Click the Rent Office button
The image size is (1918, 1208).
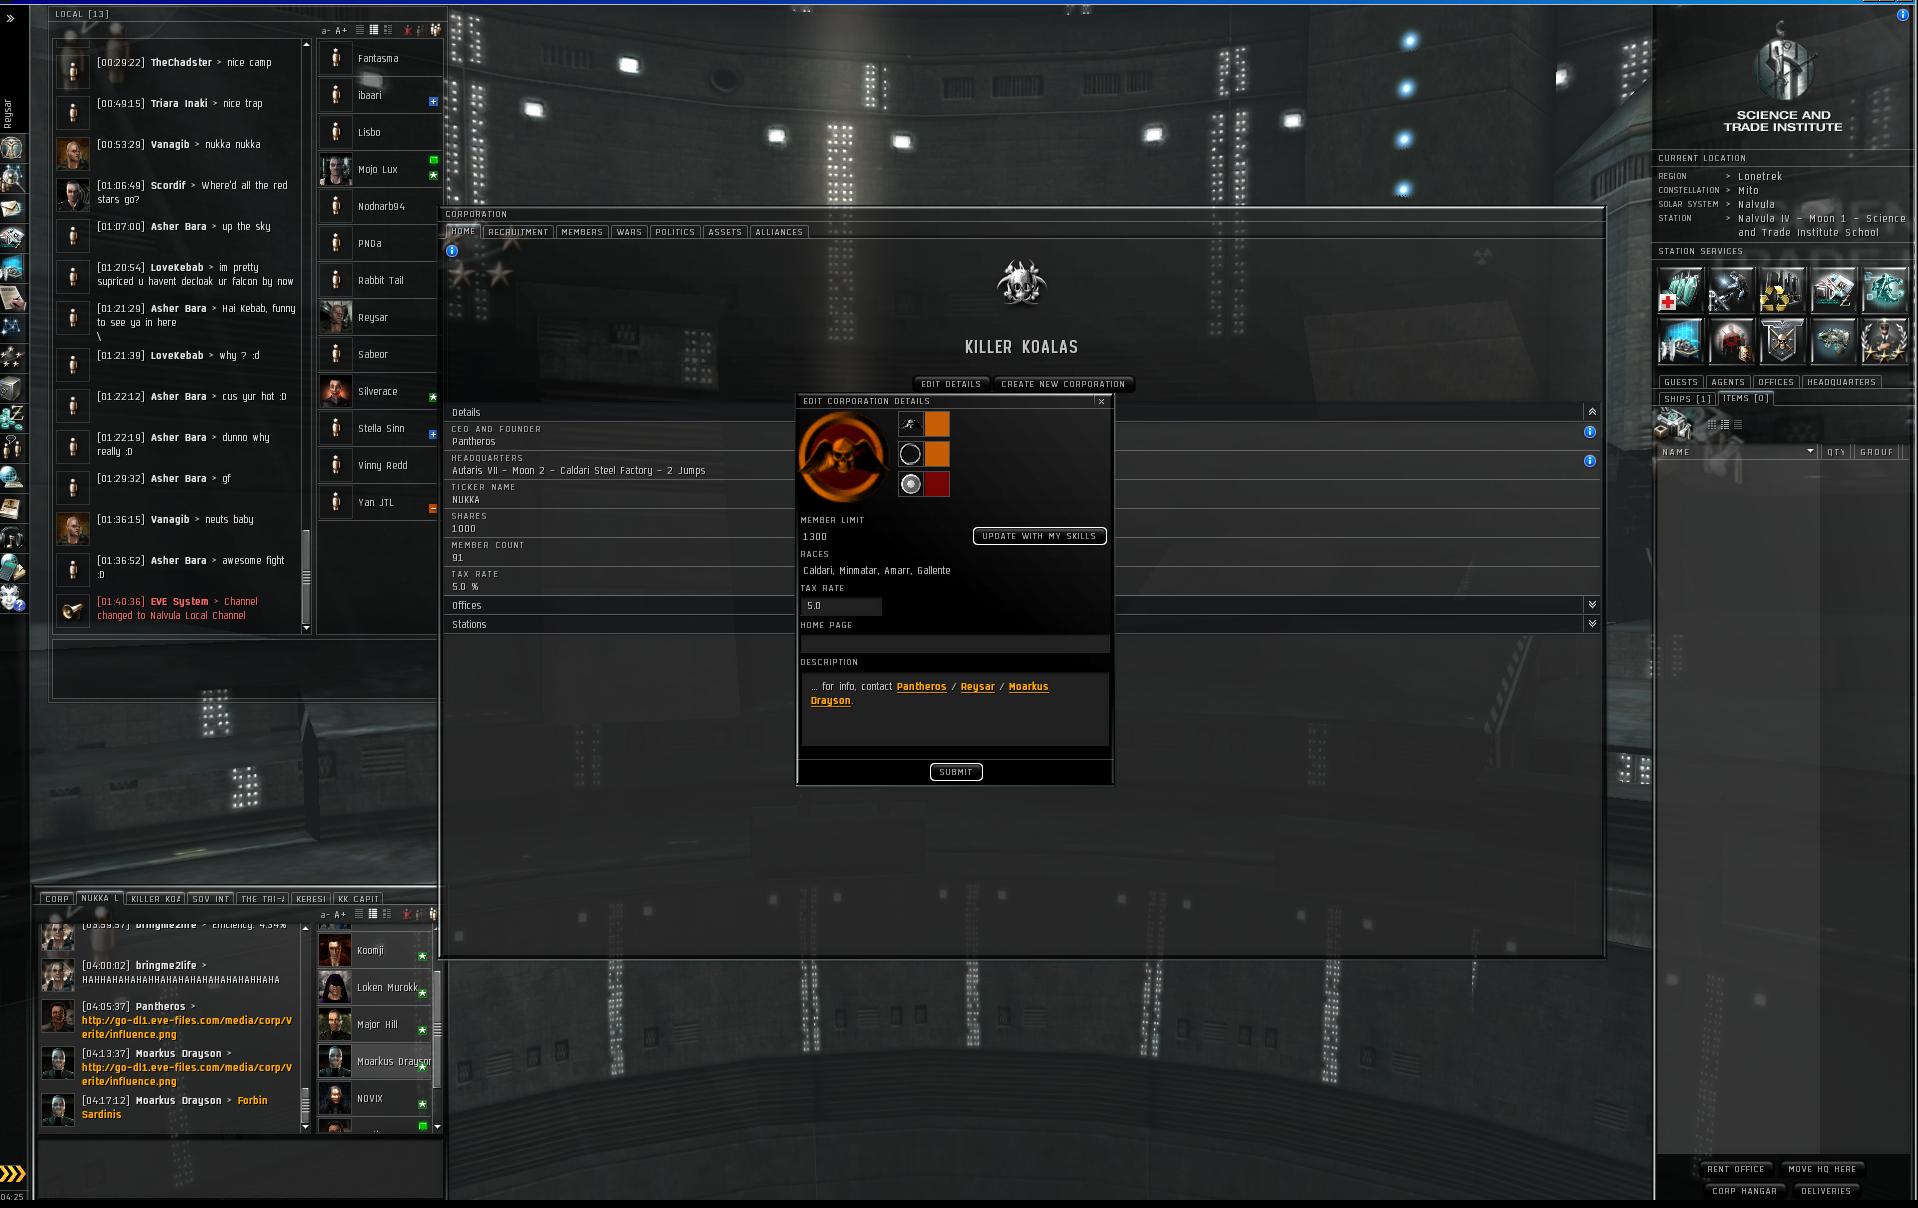[x=1736, y=1169]
